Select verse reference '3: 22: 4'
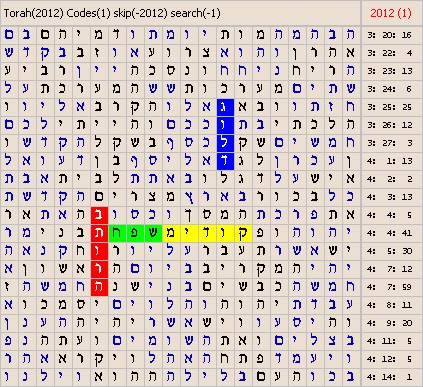423x387 pixels. [390, 53]
